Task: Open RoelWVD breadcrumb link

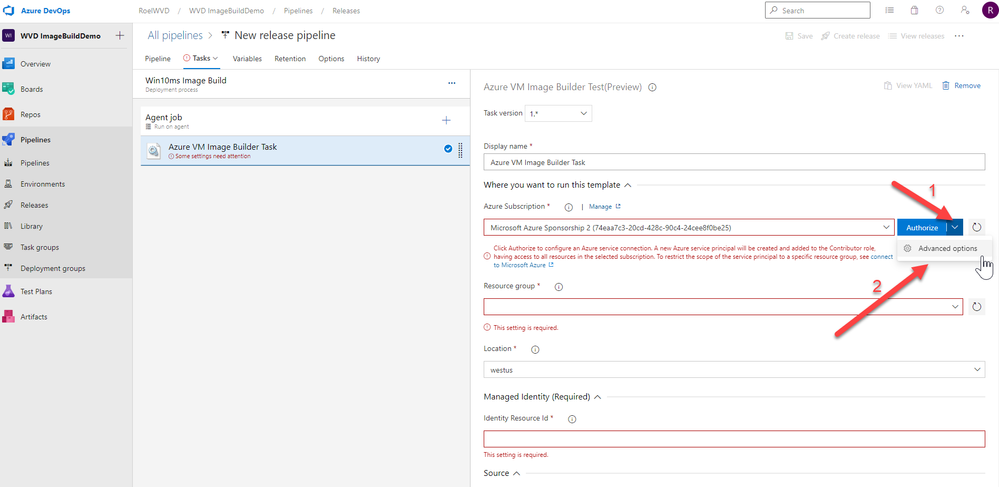Action: (x=152, y=11)
